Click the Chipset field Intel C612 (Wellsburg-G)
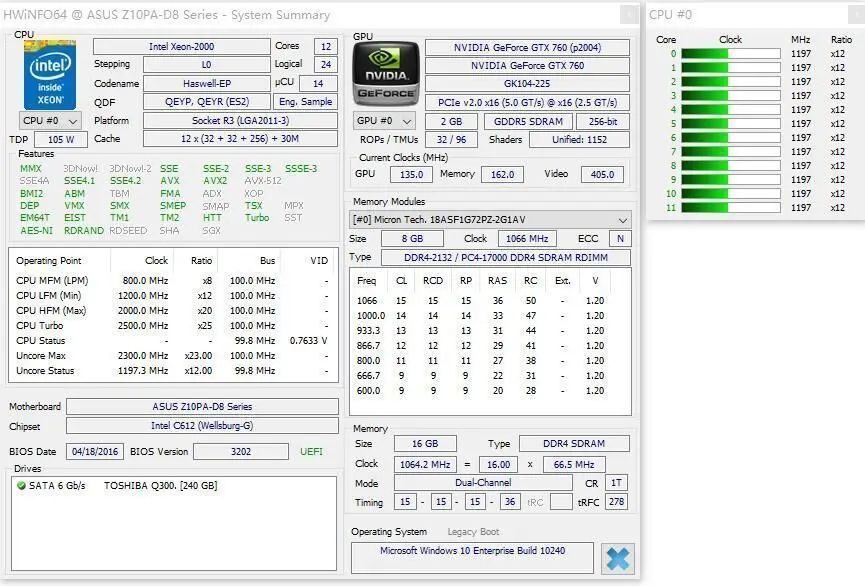The width and height of the screenshot is (865, 586). coord(202,426)
